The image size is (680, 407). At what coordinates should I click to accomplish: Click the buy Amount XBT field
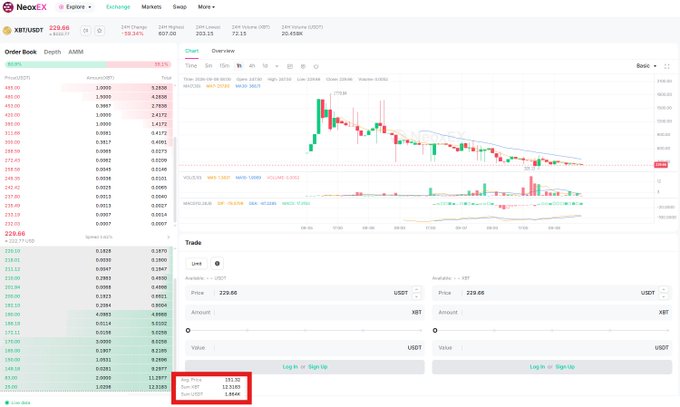305,312
